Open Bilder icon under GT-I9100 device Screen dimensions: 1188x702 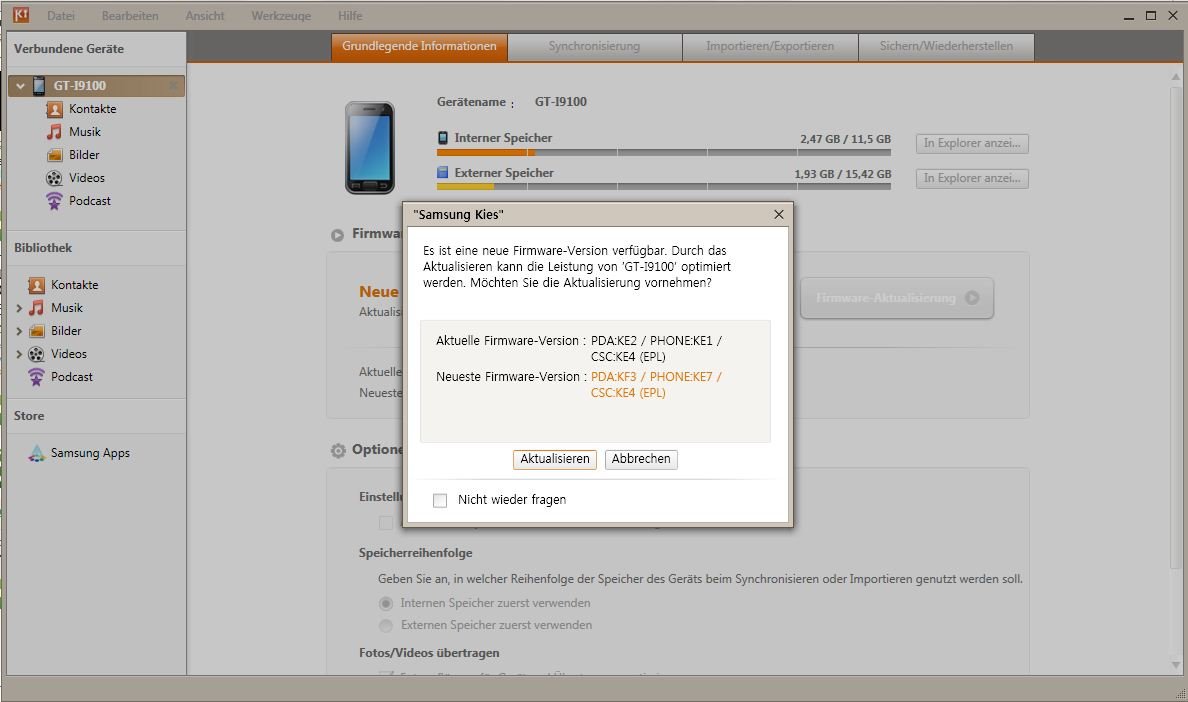55,155
